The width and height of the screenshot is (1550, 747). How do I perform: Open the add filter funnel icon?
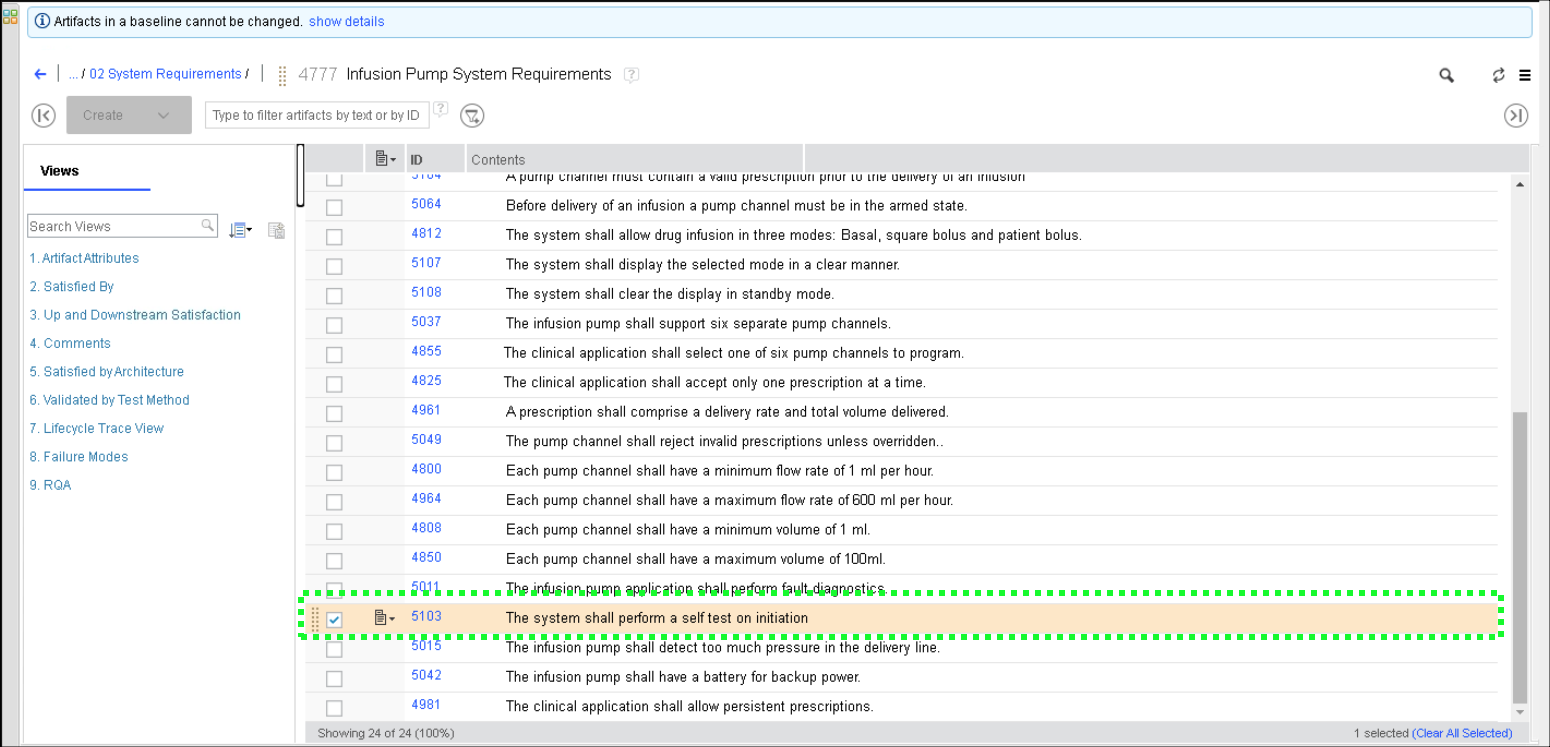472,116
